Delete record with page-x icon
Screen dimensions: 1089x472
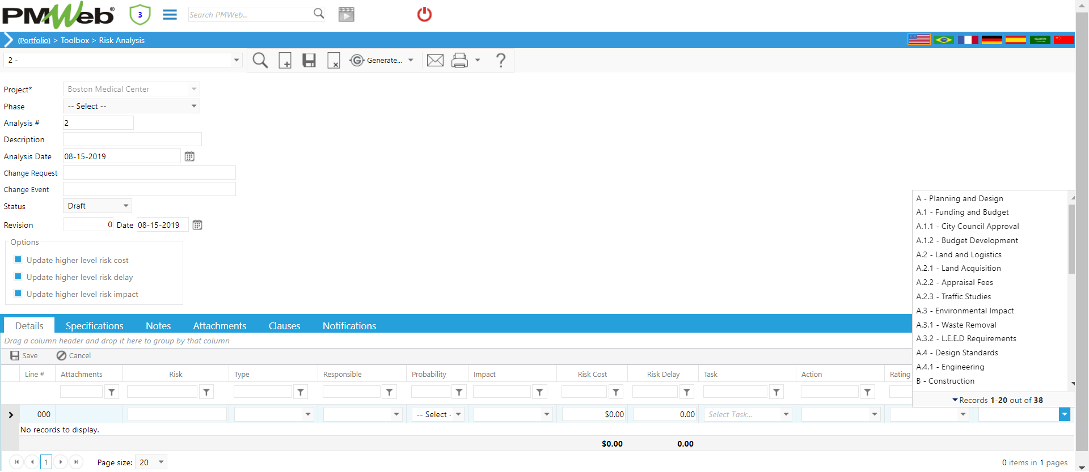(333, 60)
